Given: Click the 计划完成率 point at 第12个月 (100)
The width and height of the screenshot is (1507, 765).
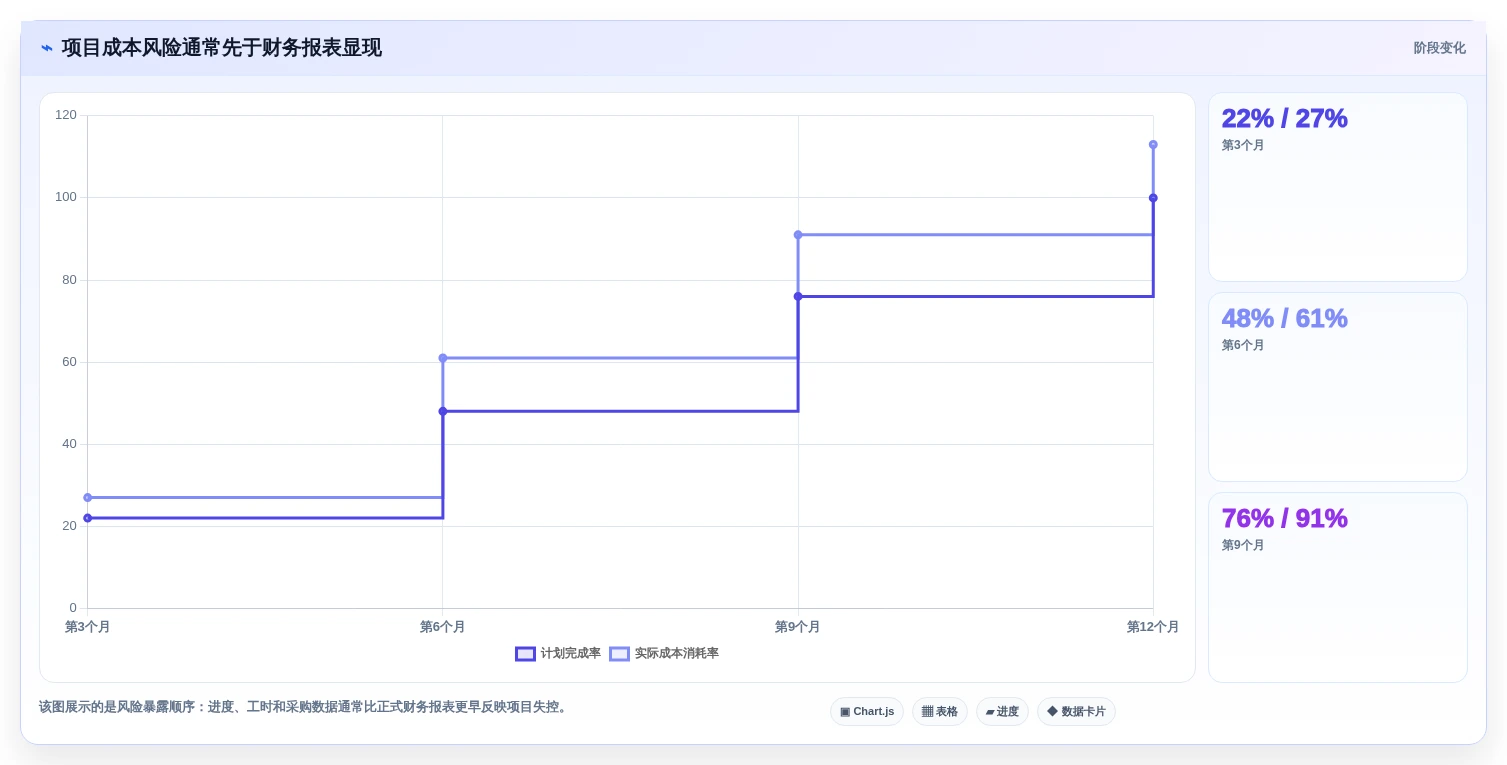Looking at the screenshot, I should (1153, 198).
